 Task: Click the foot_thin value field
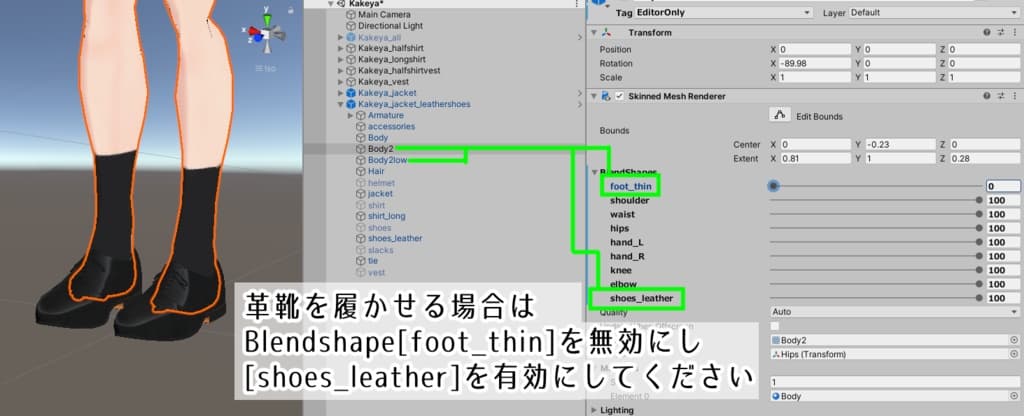[1003, 186]
